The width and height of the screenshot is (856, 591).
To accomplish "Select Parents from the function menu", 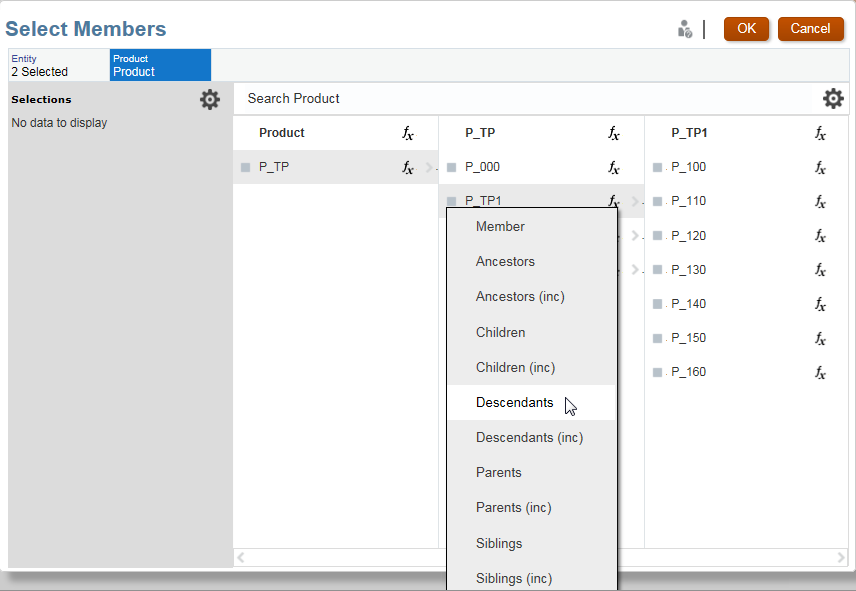I will click(x=531, y=472).
